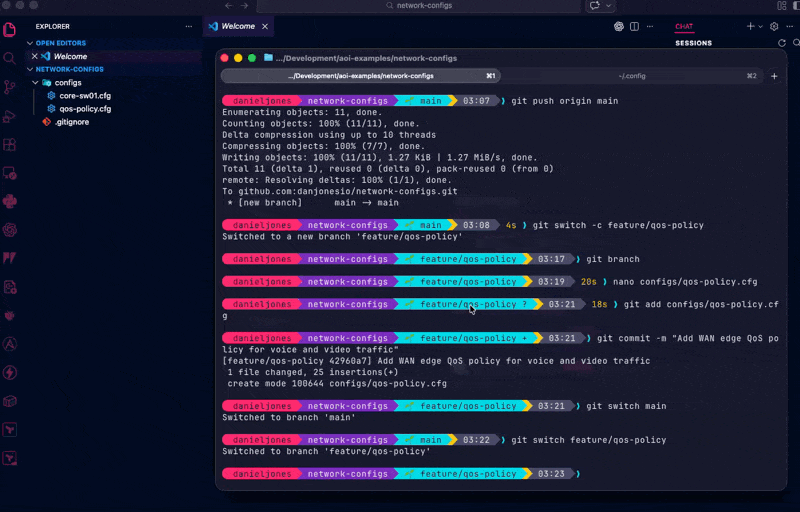Switch to the ~/.config terminal tab

point(631,76)
